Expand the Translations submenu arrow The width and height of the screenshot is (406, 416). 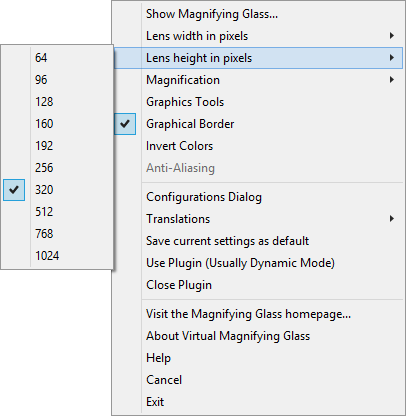coord(392,219)
